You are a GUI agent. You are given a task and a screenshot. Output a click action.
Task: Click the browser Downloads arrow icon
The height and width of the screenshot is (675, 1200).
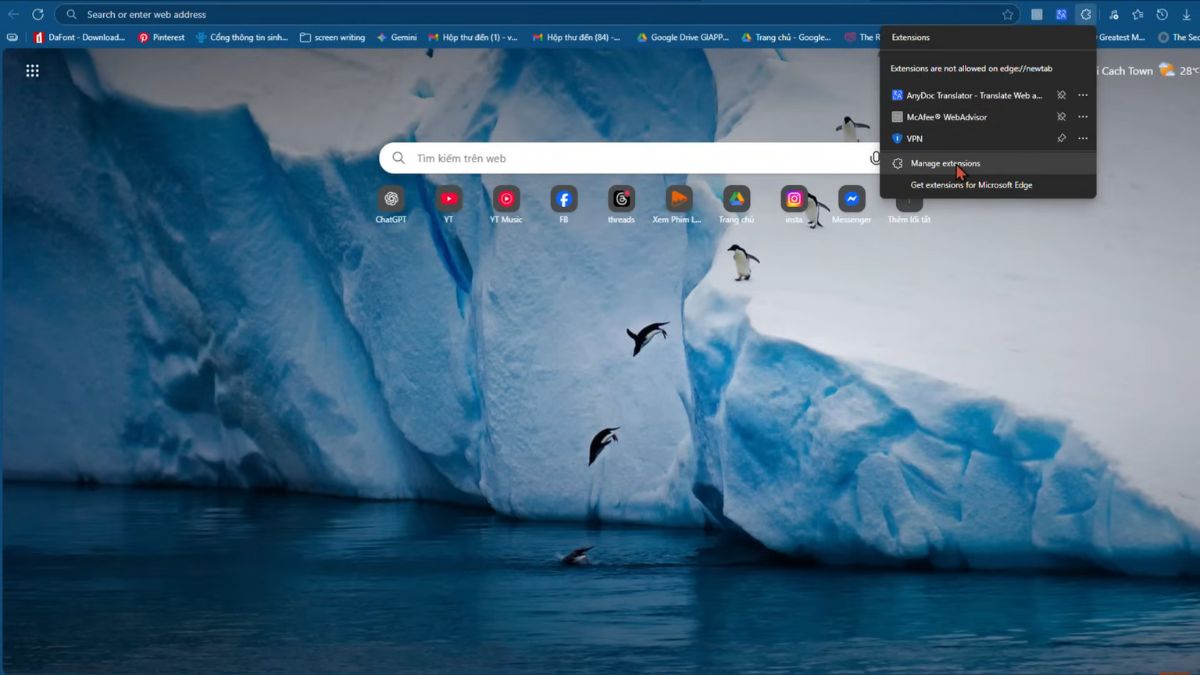coord(1186,14)
